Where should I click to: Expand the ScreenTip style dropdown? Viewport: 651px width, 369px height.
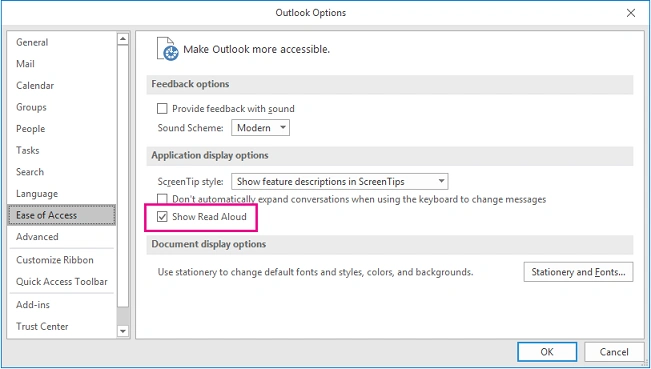click(x=340, y=181)
